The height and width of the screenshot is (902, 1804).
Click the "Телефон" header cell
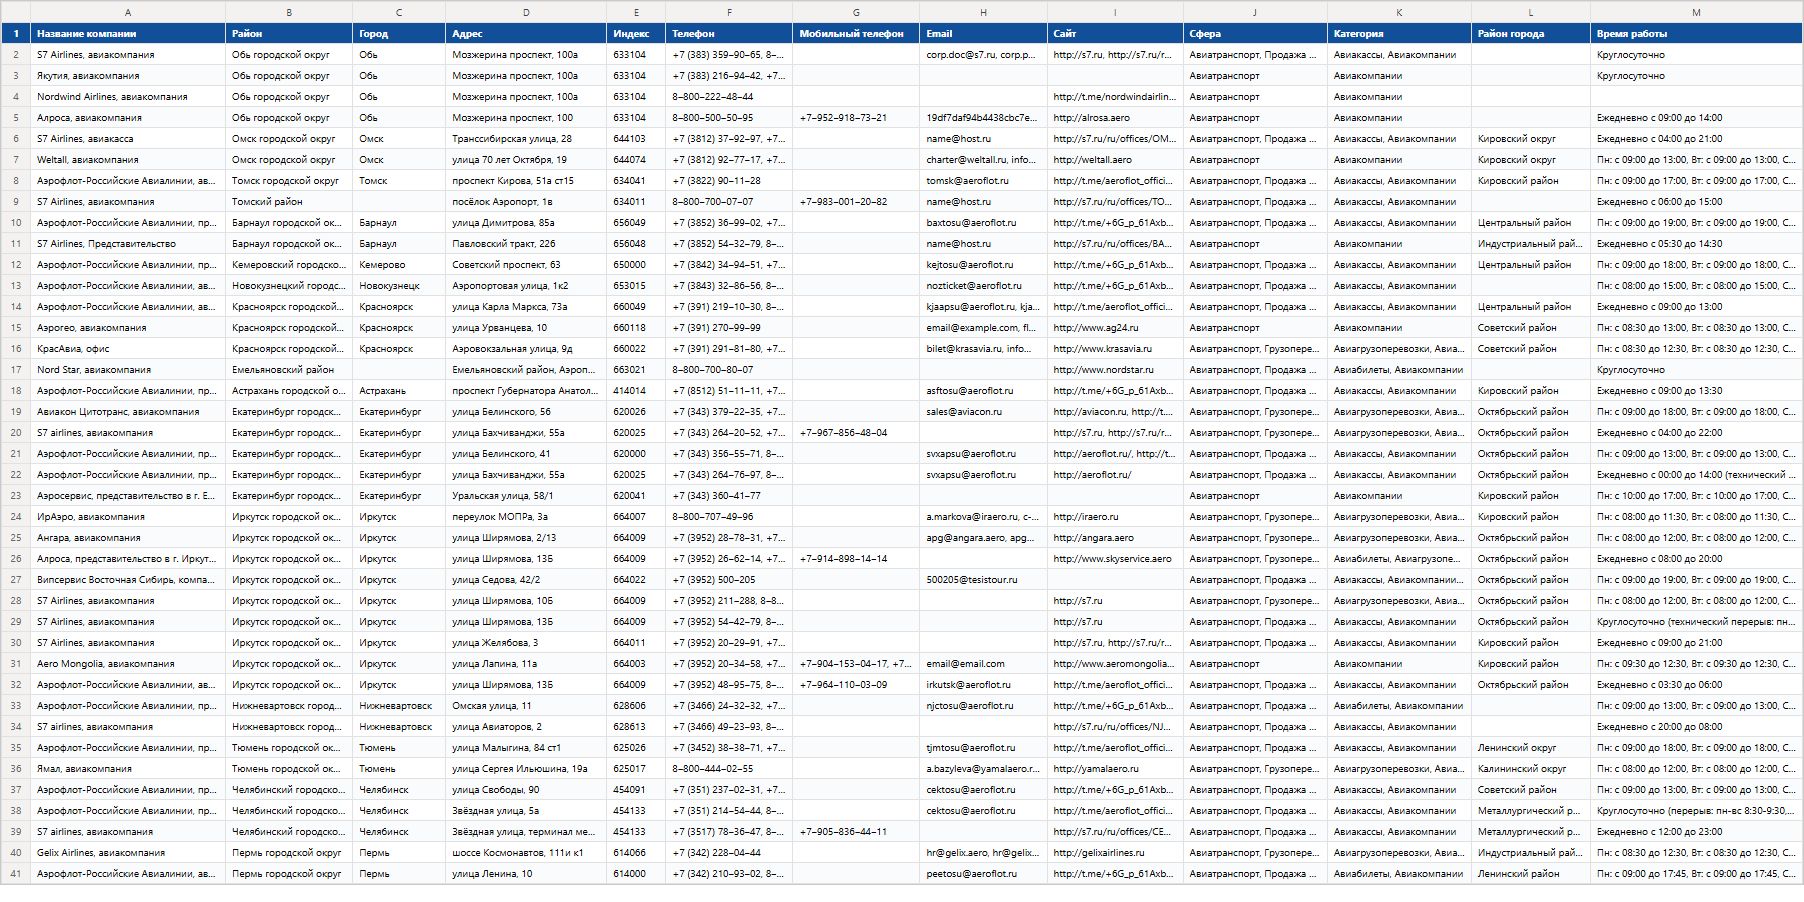(729, 34)
